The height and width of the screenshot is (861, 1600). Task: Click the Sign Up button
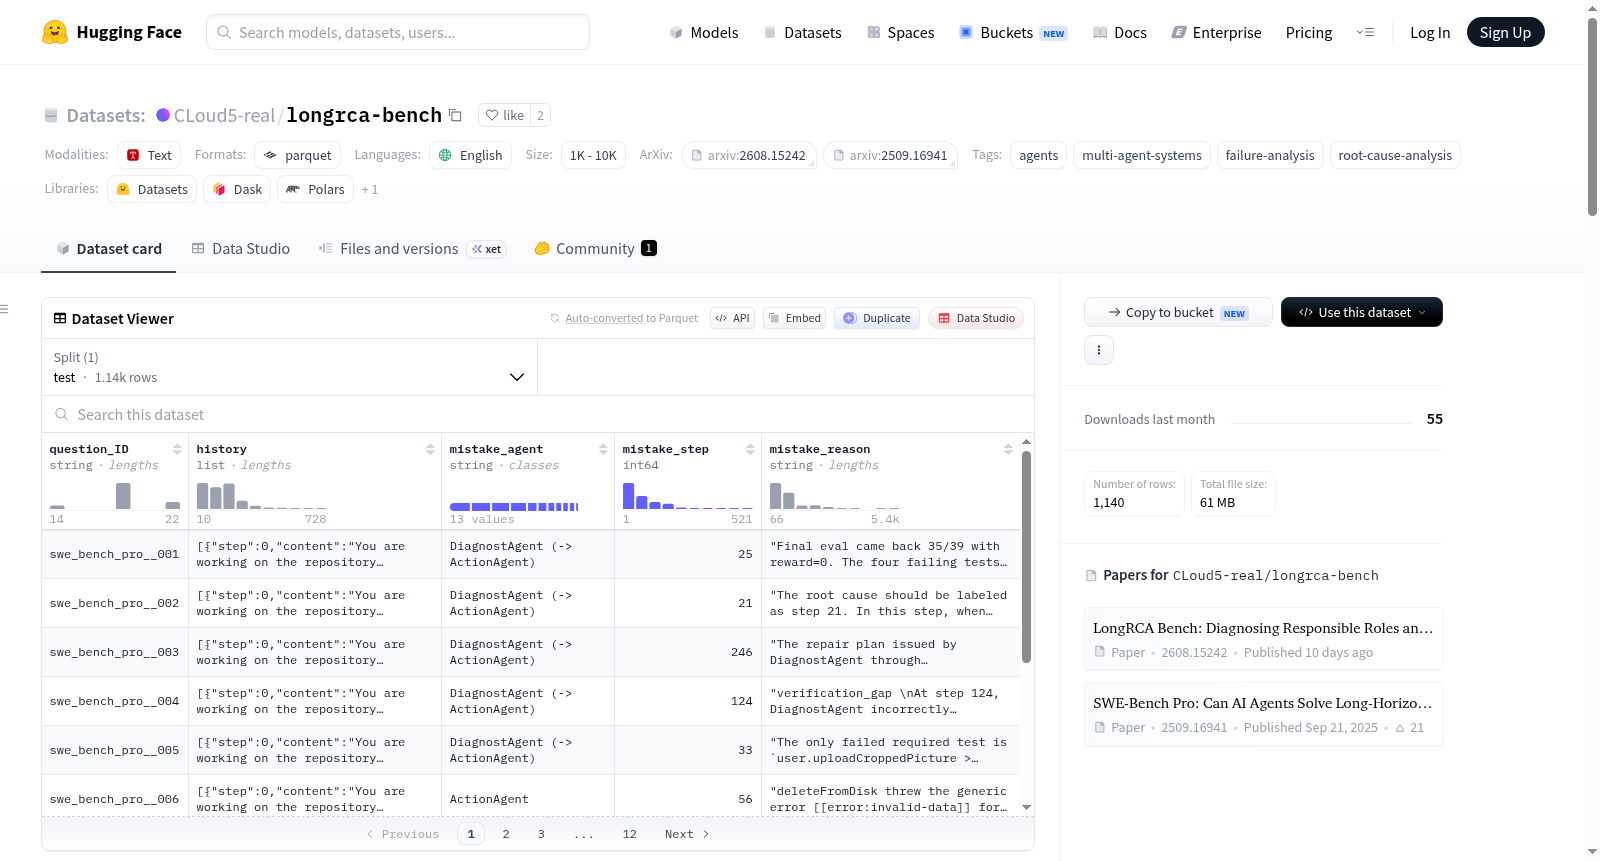tap(1505, 32)
